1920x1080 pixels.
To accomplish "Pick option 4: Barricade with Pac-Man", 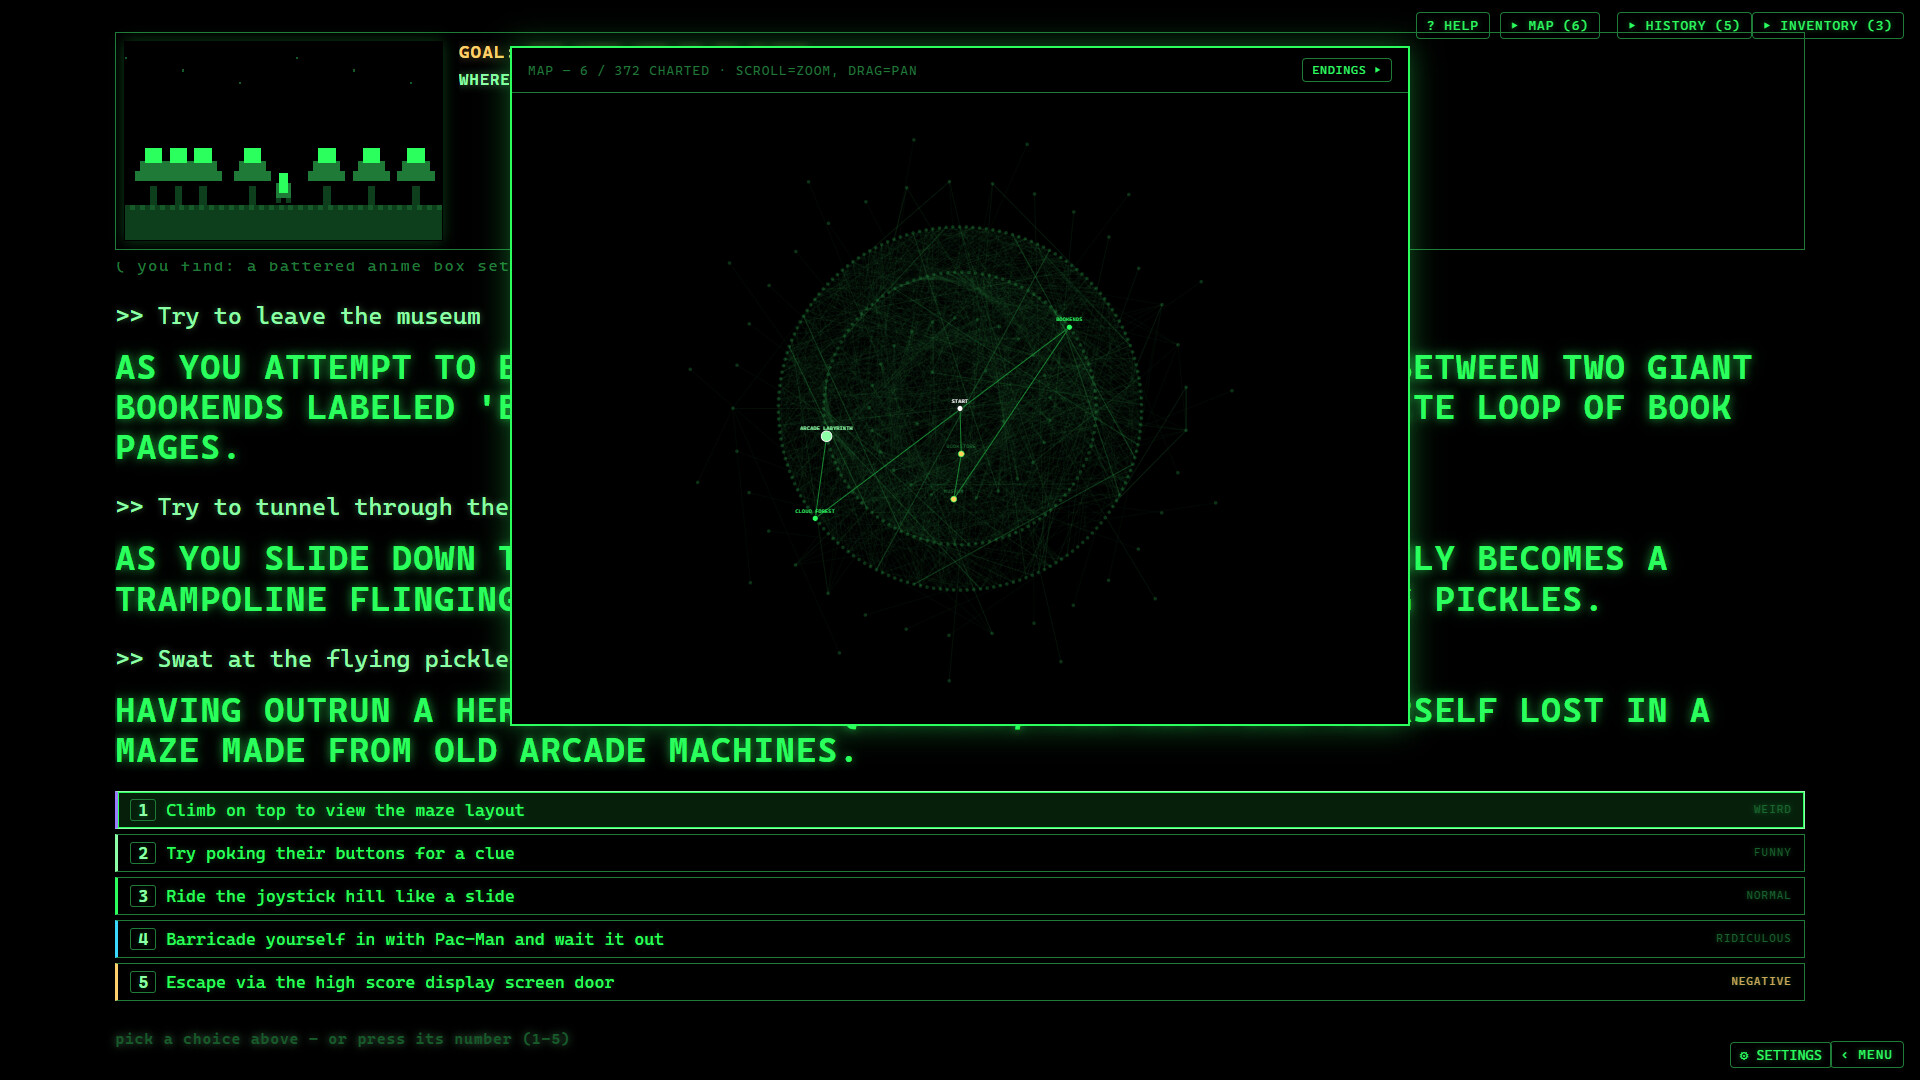I will pos(960,939).
